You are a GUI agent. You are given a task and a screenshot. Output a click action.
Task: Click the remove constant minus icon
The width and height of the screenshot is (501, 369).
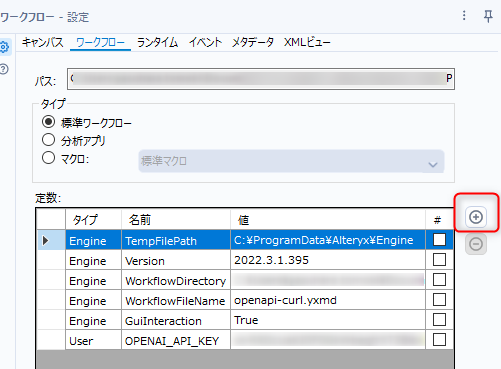pyautogui.click(x=476, y=244)
